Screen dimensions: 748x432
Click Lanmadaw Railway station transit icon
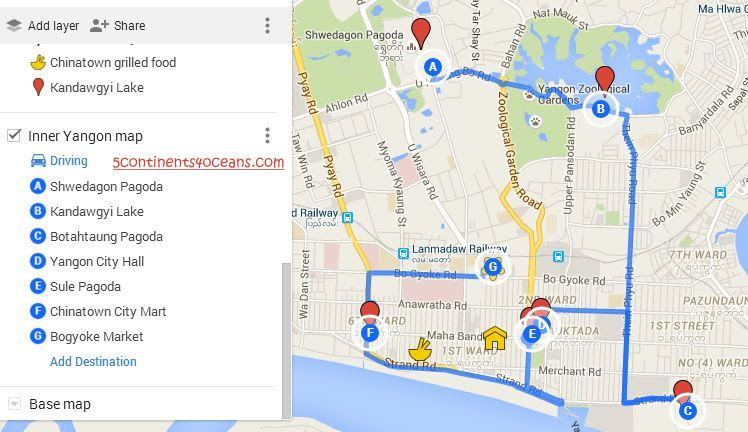(x=404, y=253)
